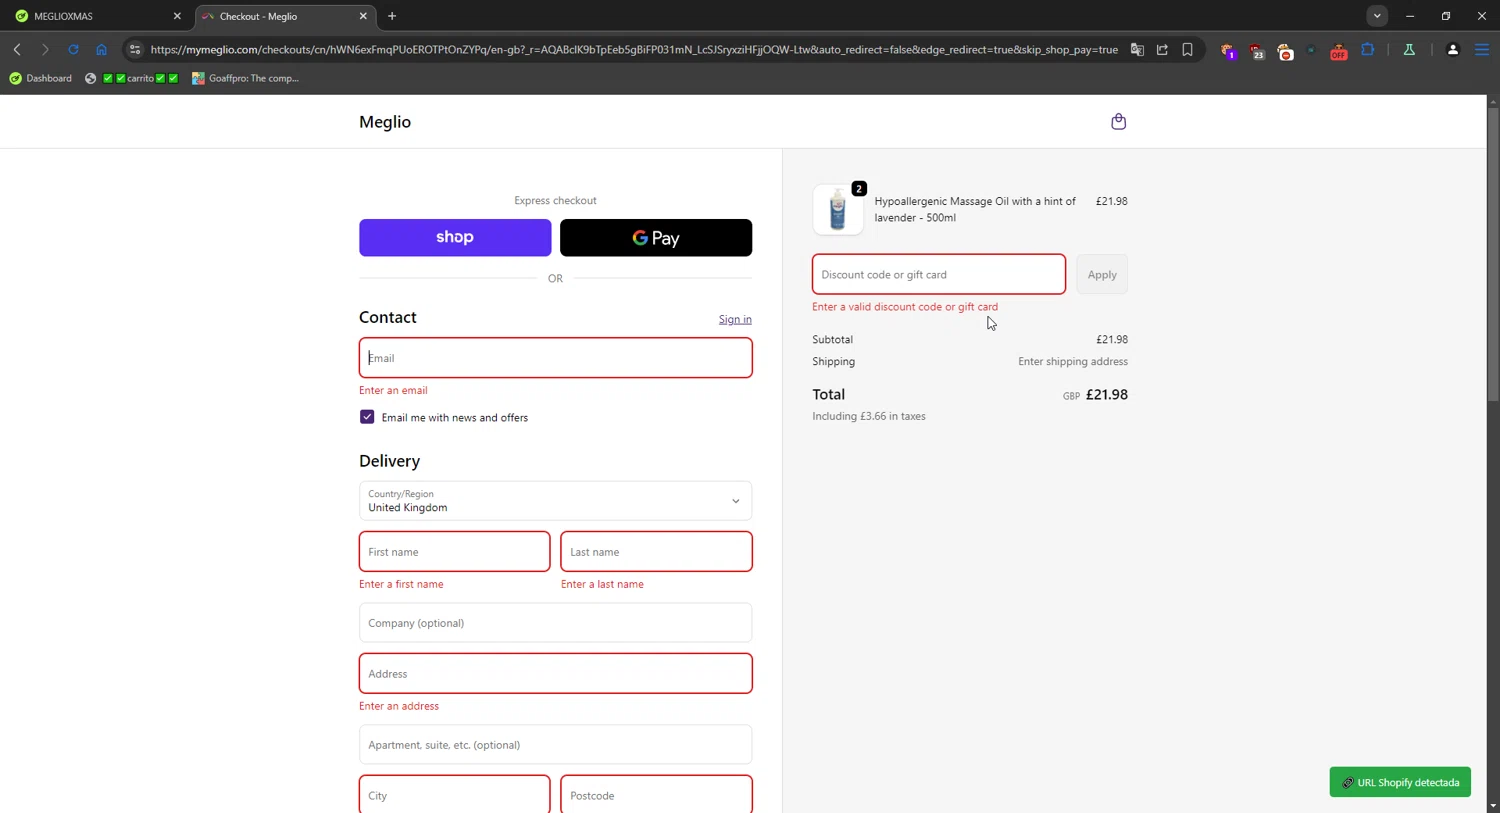Select the Checkout - Meglio tab
Viewport: 1500px width, 813px height.
(285, 16)
